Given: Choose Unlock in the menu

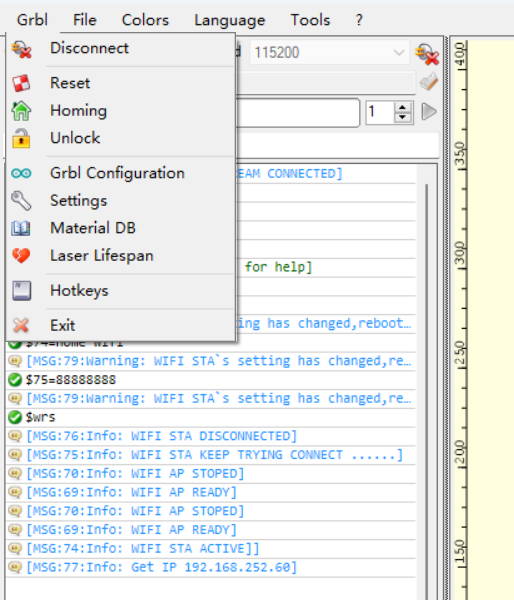Looking at the screenshot, I should click(x=121, y=138).
